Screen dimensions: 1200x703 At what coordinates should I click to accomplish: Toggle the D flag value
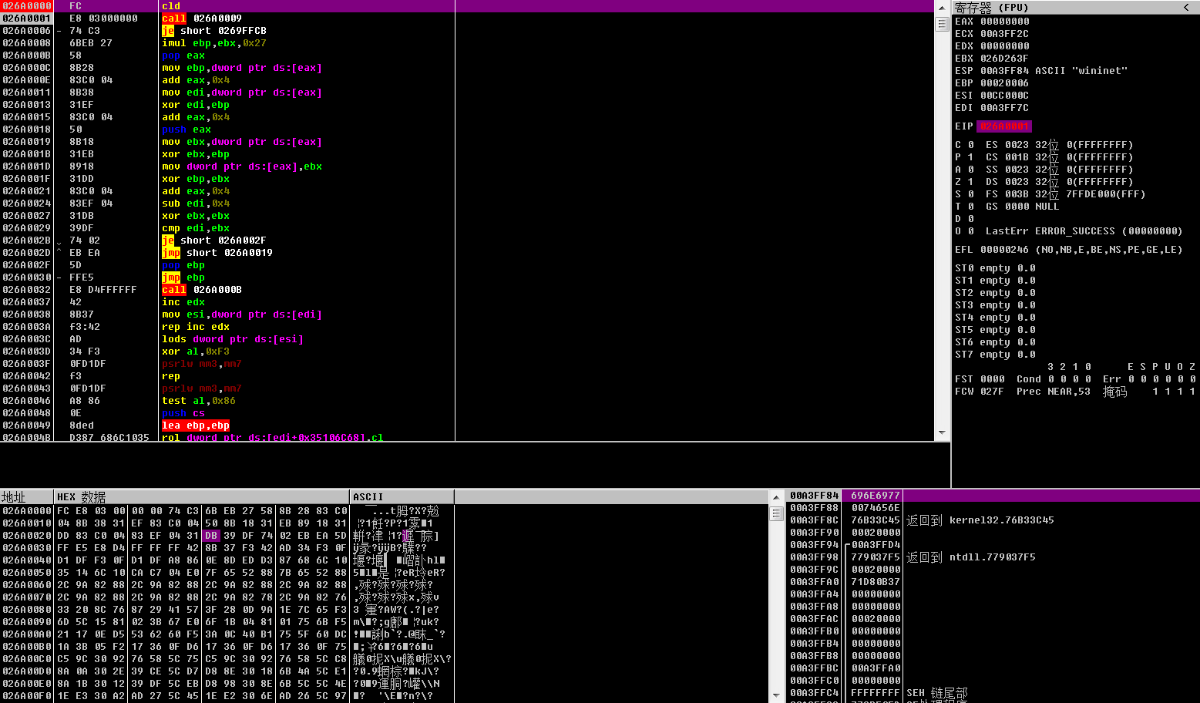[x=970, y=219]
